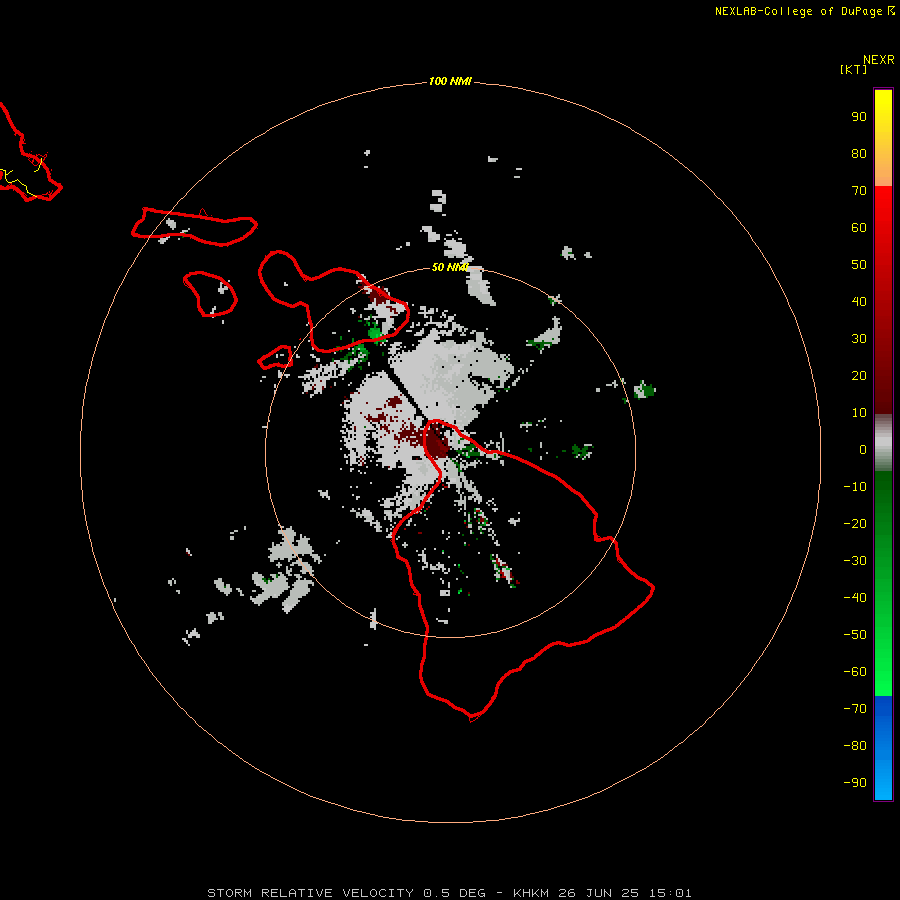Click the -80 scale value
This screenshot has width=900, height=900.
click(855, 746)
